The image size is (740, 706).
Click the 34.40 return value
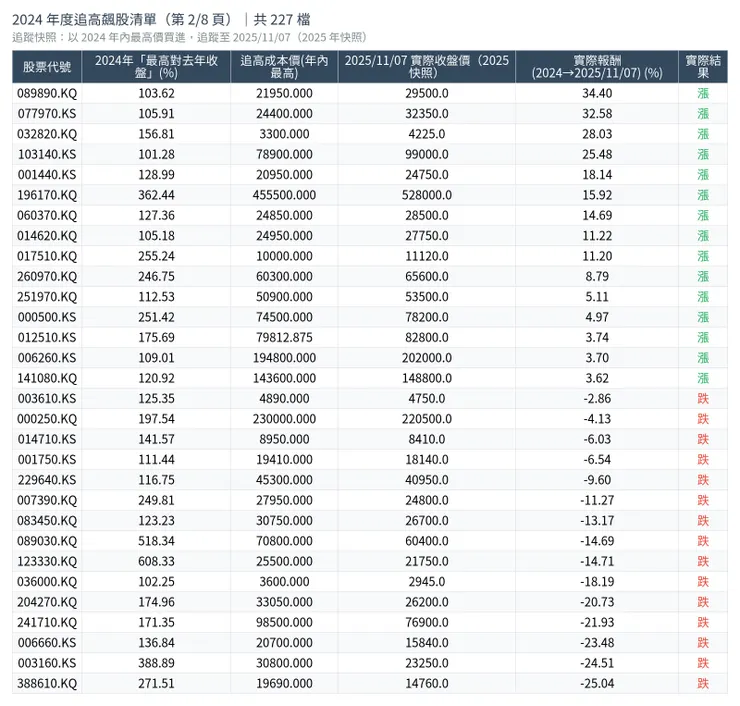click(x=597, y=93)
